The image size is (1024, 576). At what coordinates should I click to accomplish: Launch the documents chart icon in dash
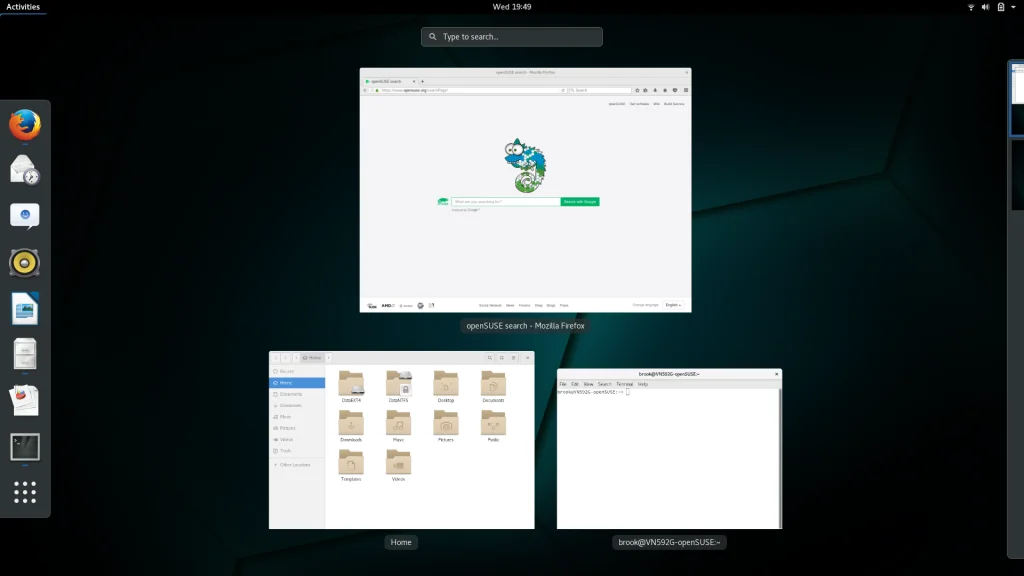pyautogui.click(x=25, y=400)
